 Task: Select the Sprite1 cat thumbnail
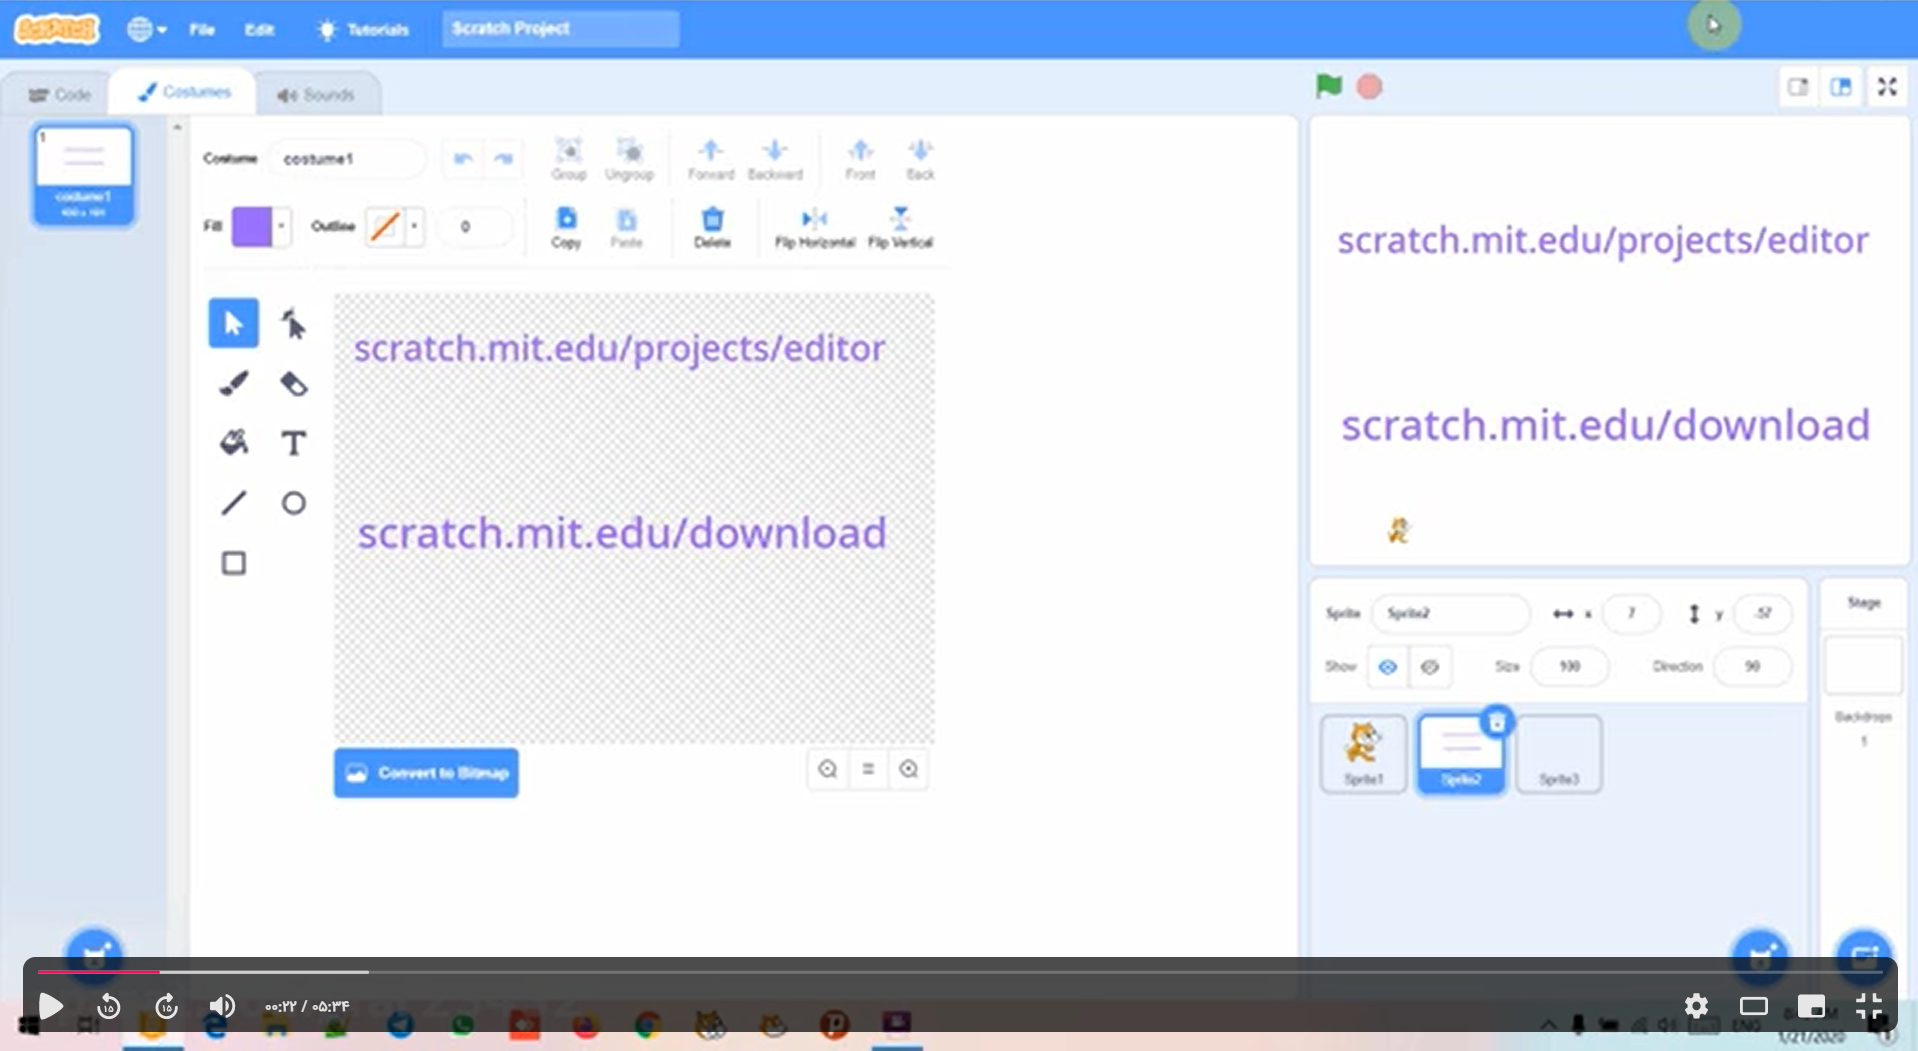click(1363, 754)
